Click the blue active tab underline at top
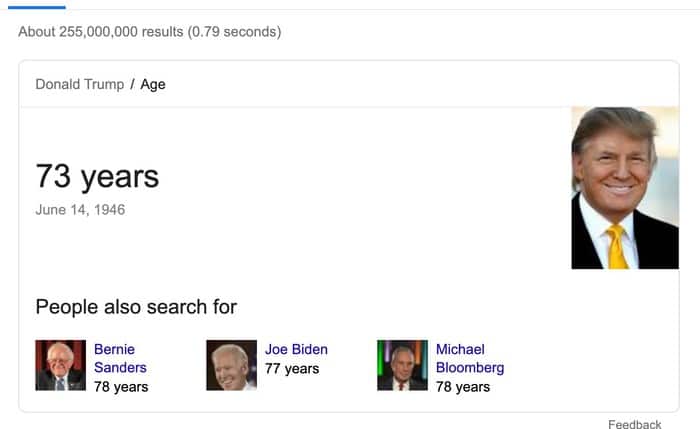The image size is (700, 429). 36,6
